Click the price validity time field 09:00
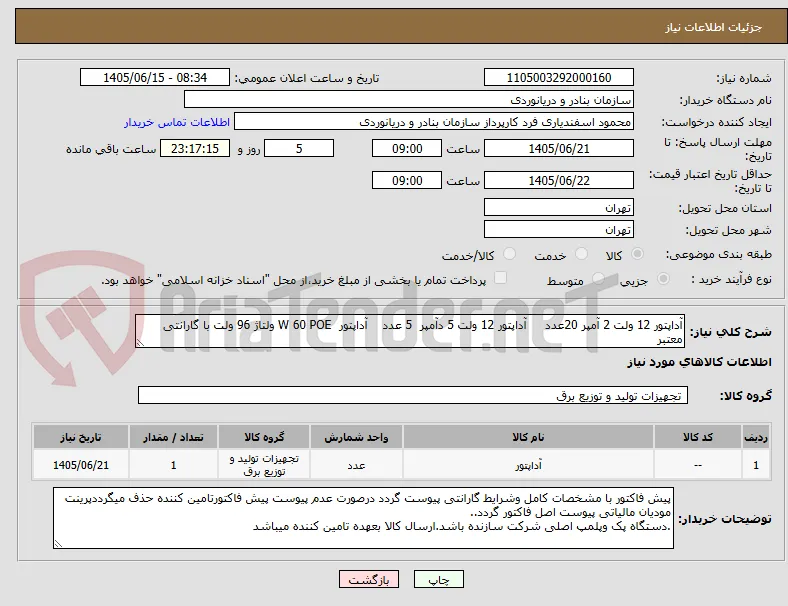The image size is (788, 606). (407, 180)
